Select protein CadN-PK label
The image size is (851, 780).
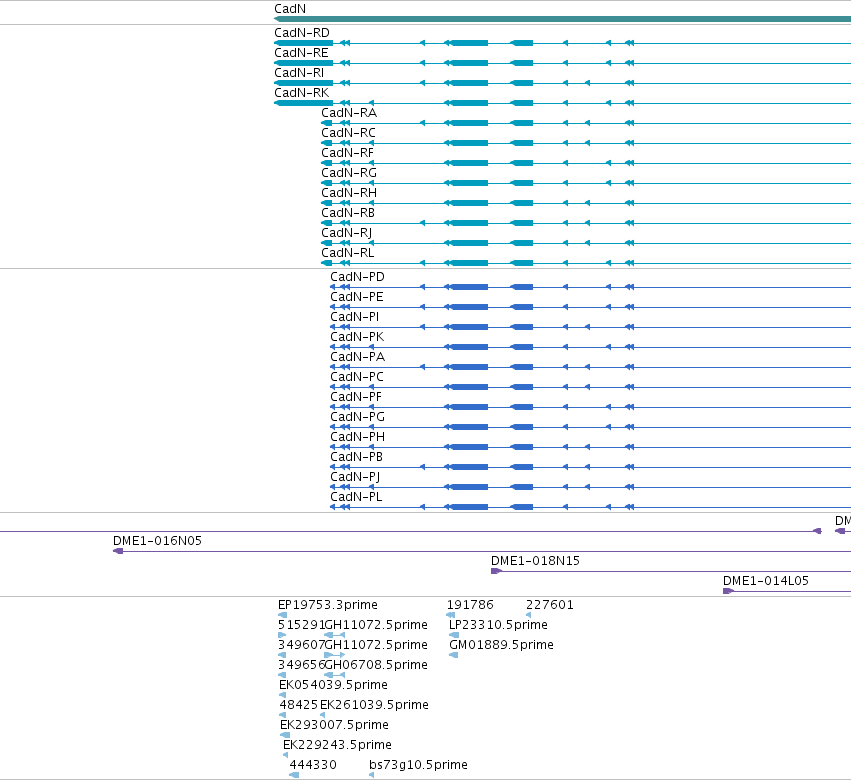pyautogui.click(x=357, y=337)
